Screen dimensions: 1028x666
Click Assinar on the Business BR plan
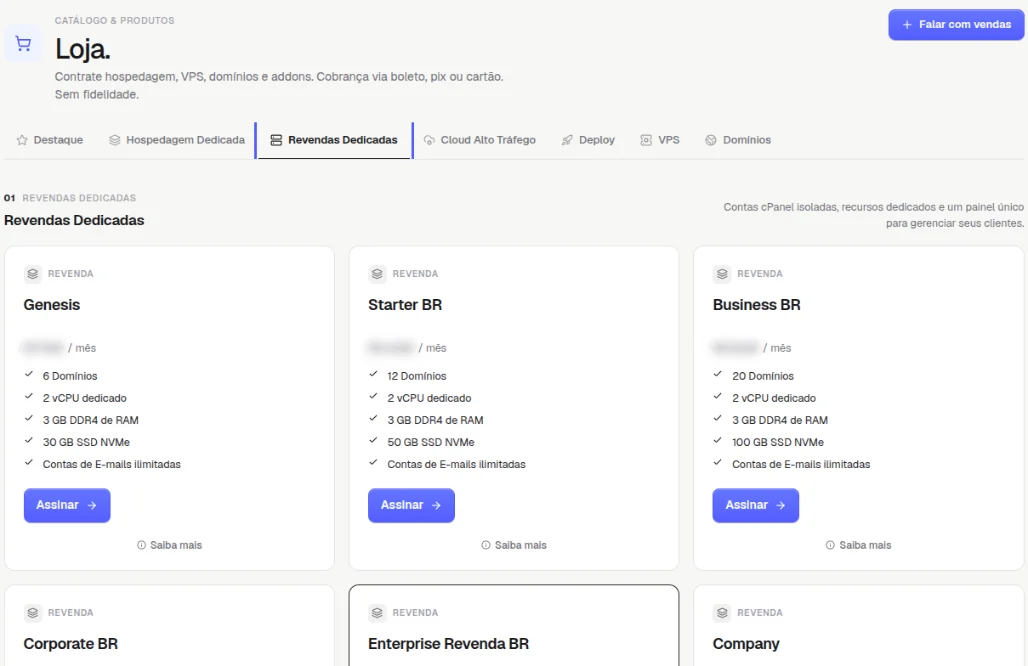point(756,505)
